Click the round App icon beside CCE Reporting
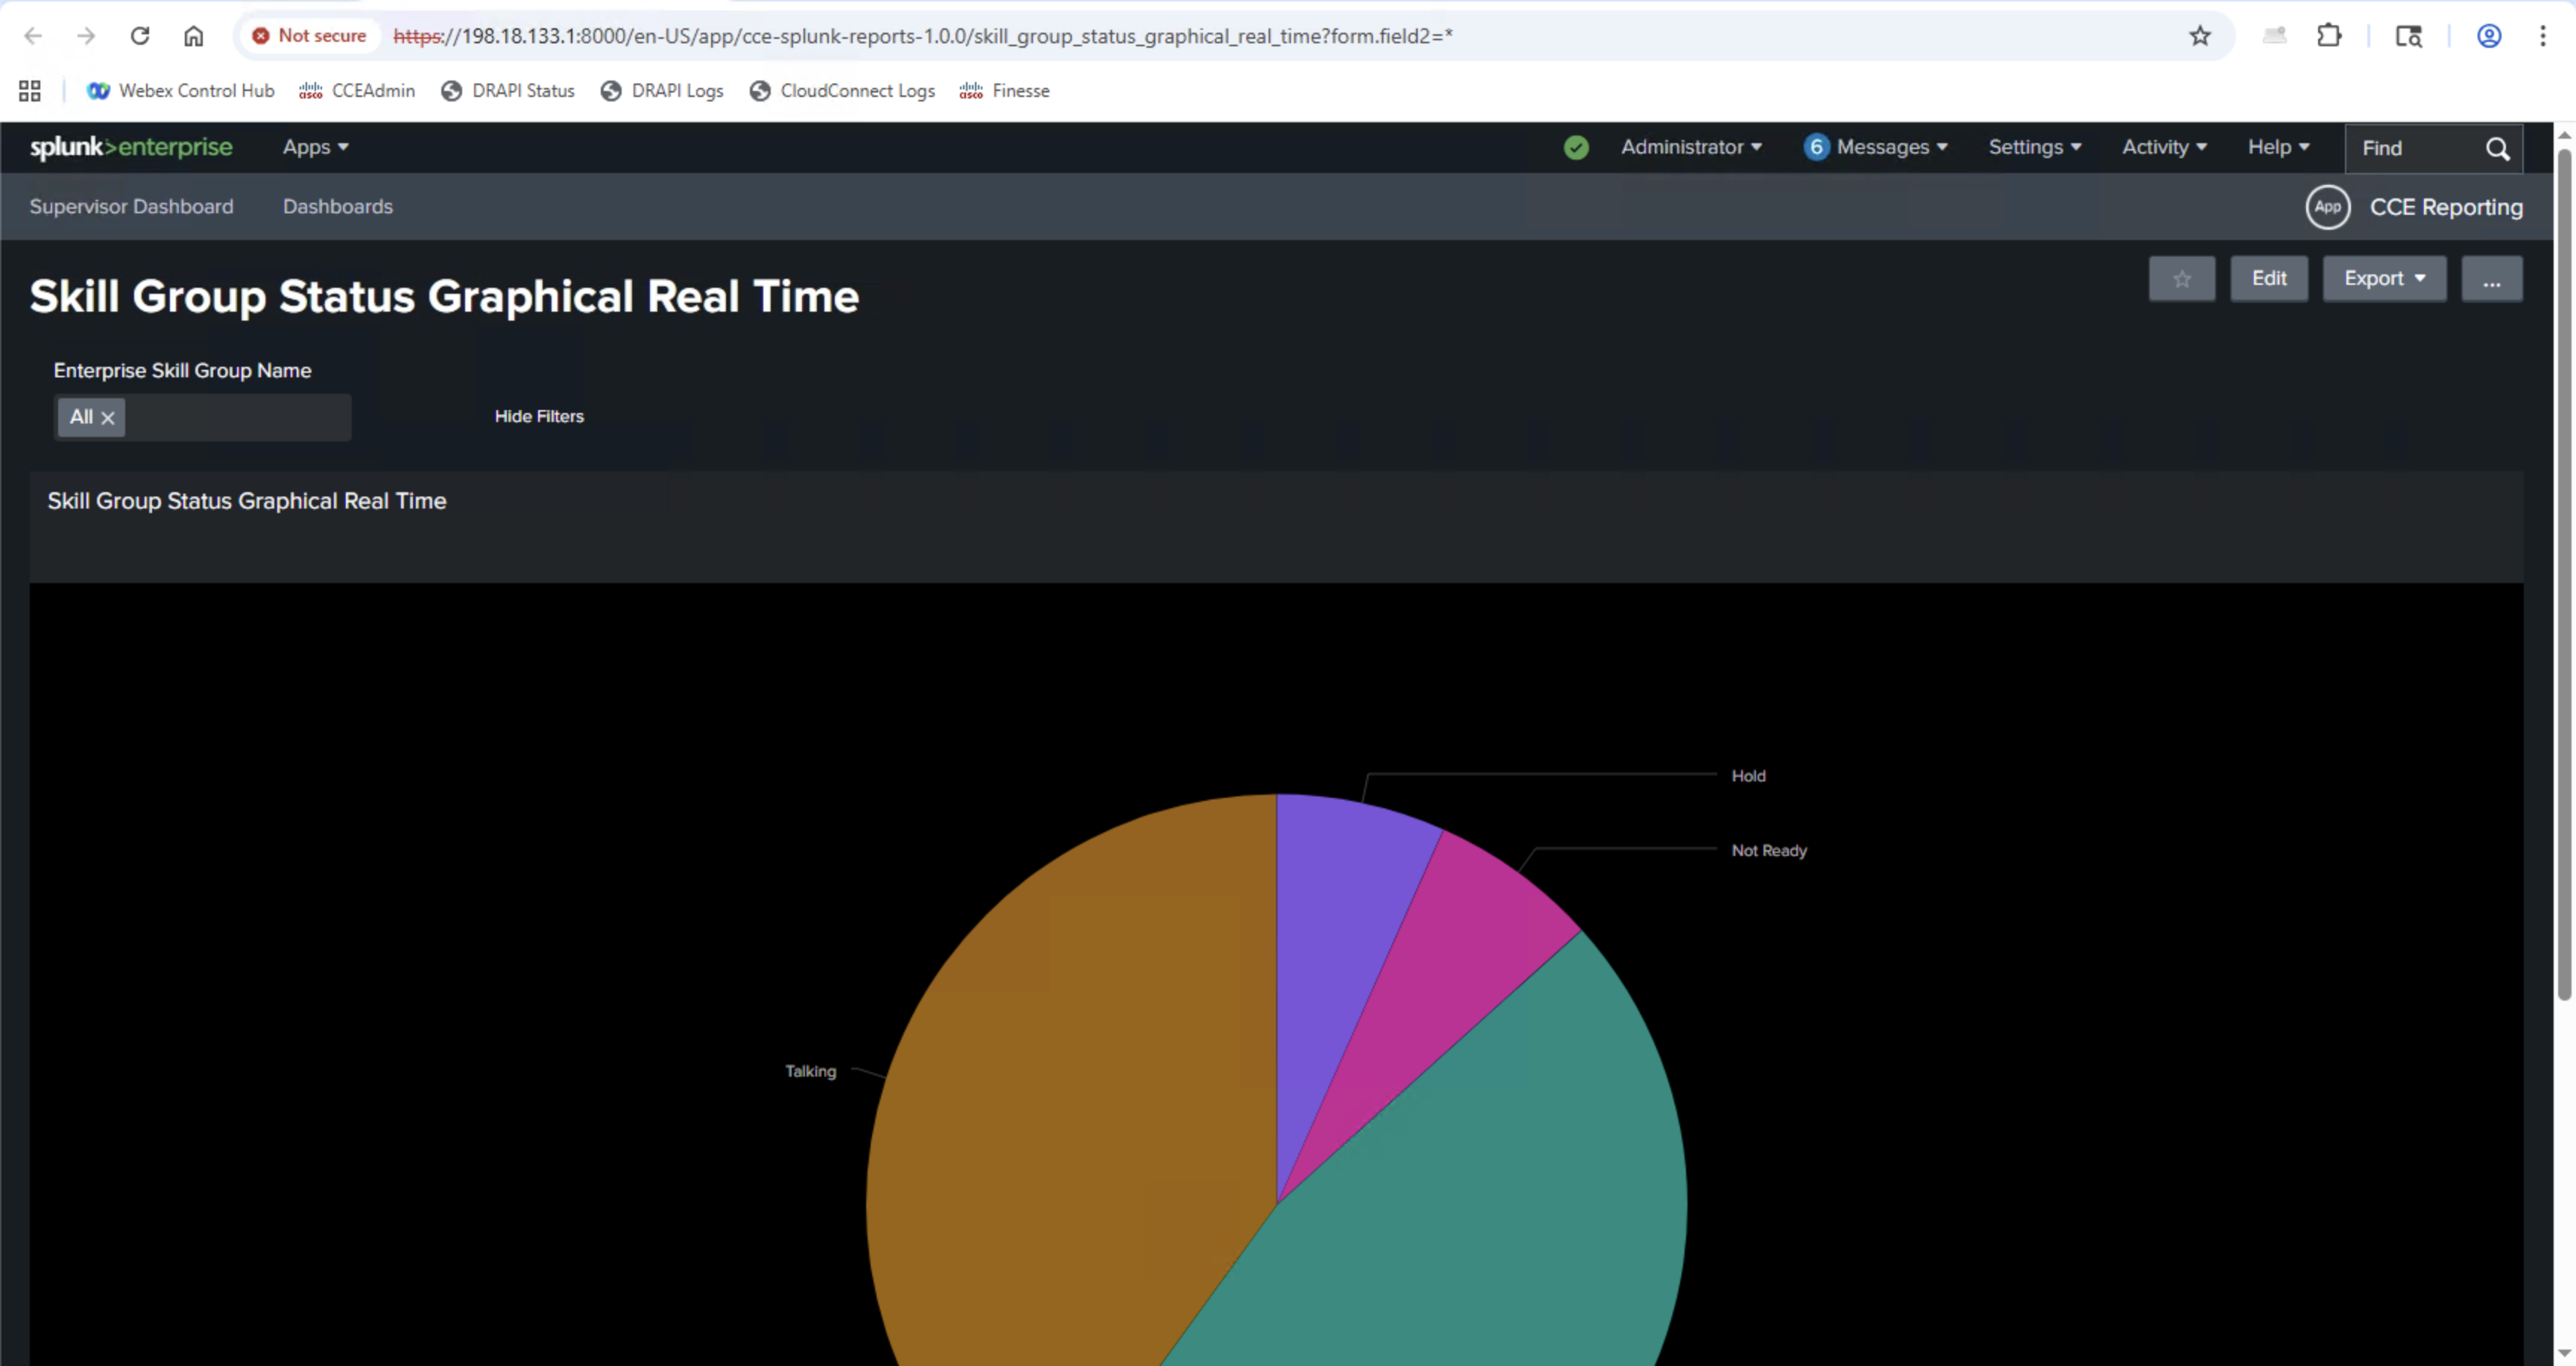Screen dimensions: 2576x1366 pos(2328,207)
